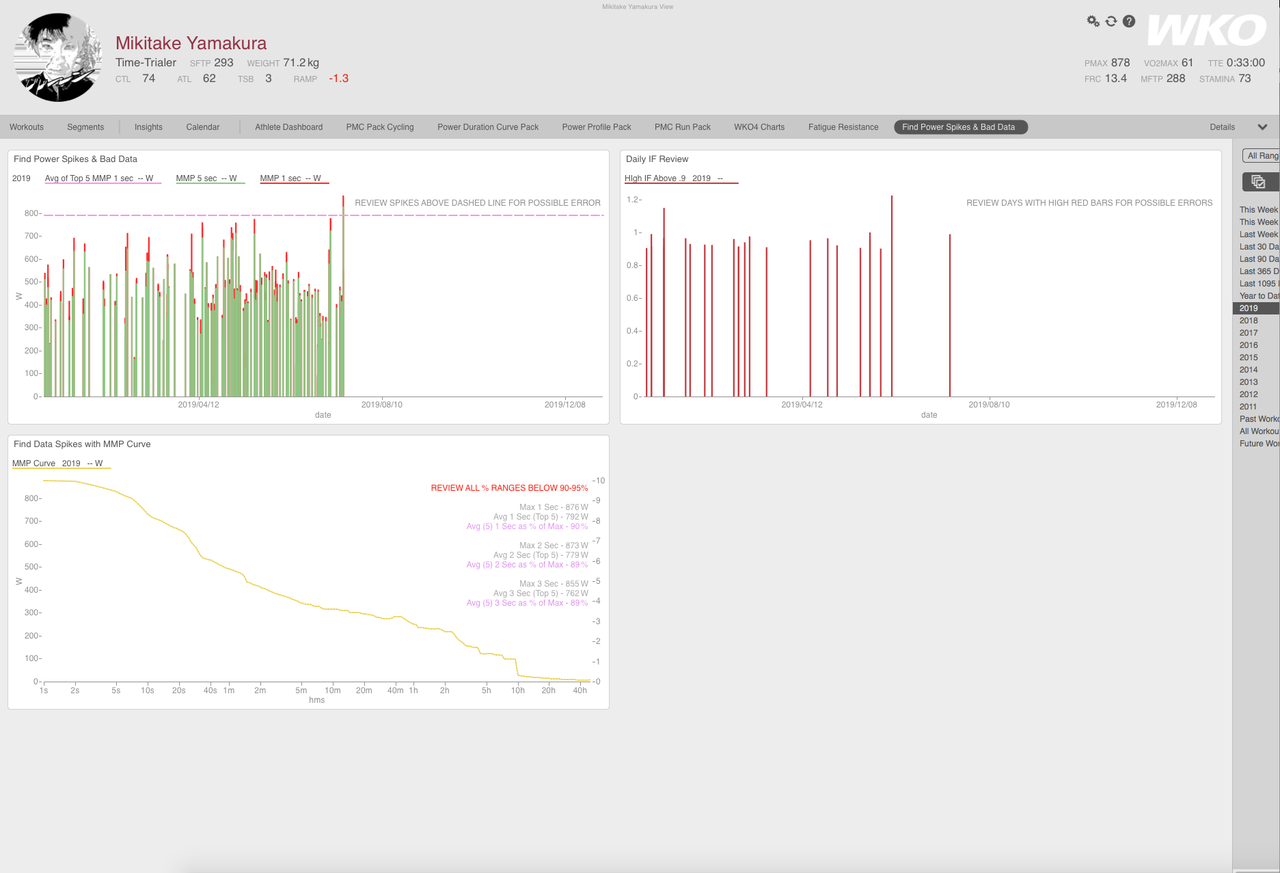
Task: Open the Athlete Dashboard tab
Action: tap(289, 127)
